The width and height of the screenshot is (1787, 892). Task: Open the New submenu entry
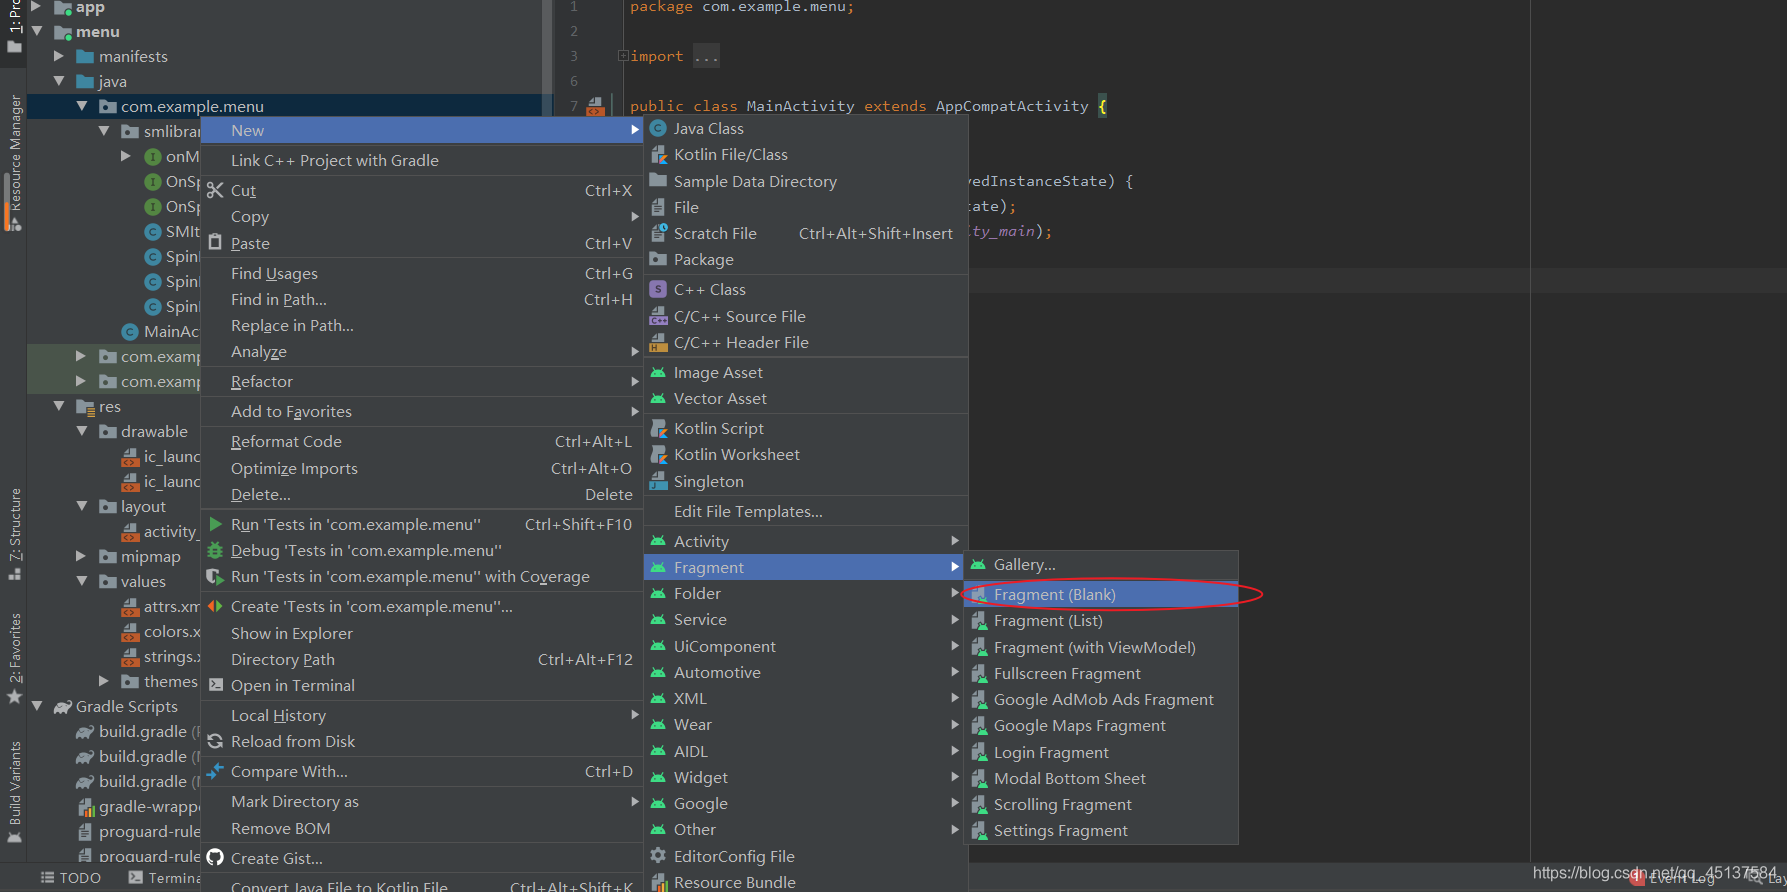point(422,130)
